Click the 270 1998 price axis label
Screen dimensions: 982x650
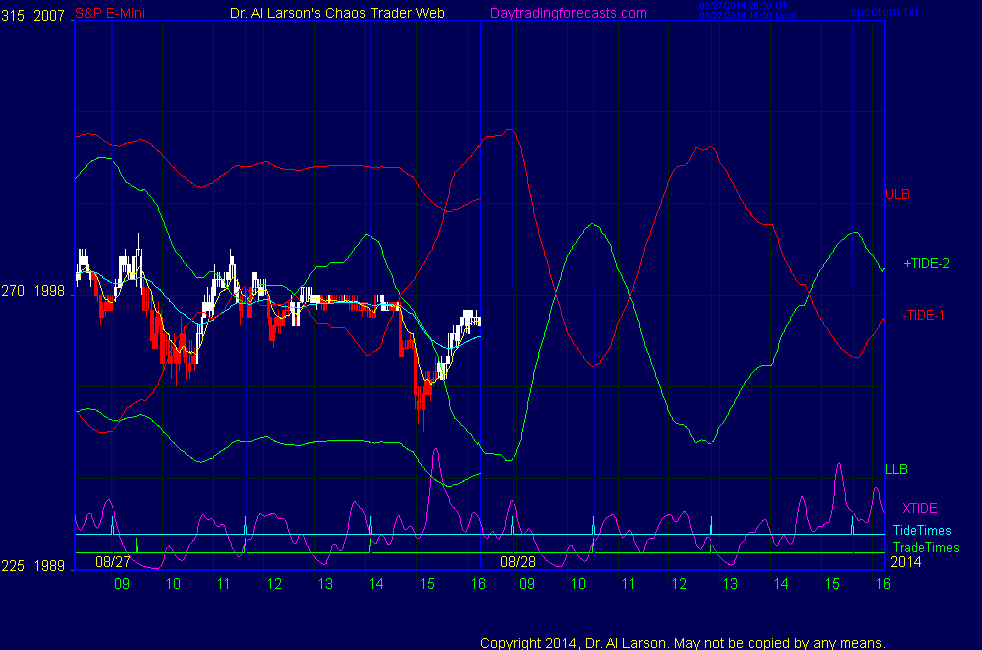coord(33,291)
